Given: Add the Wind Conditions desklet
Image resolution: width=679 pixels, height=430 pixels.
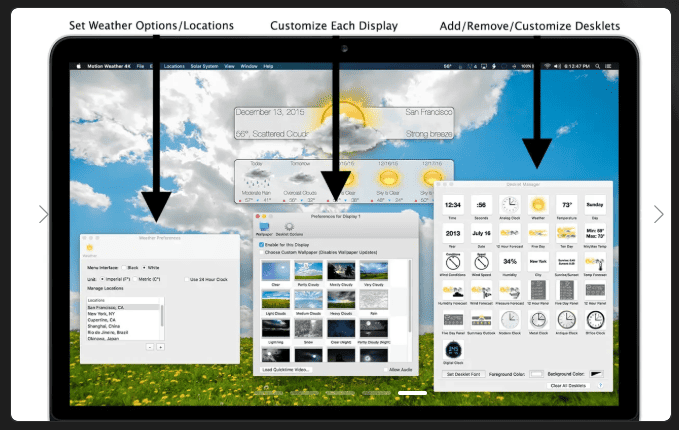Looking at the screenshot, I should tap(453, 262).
